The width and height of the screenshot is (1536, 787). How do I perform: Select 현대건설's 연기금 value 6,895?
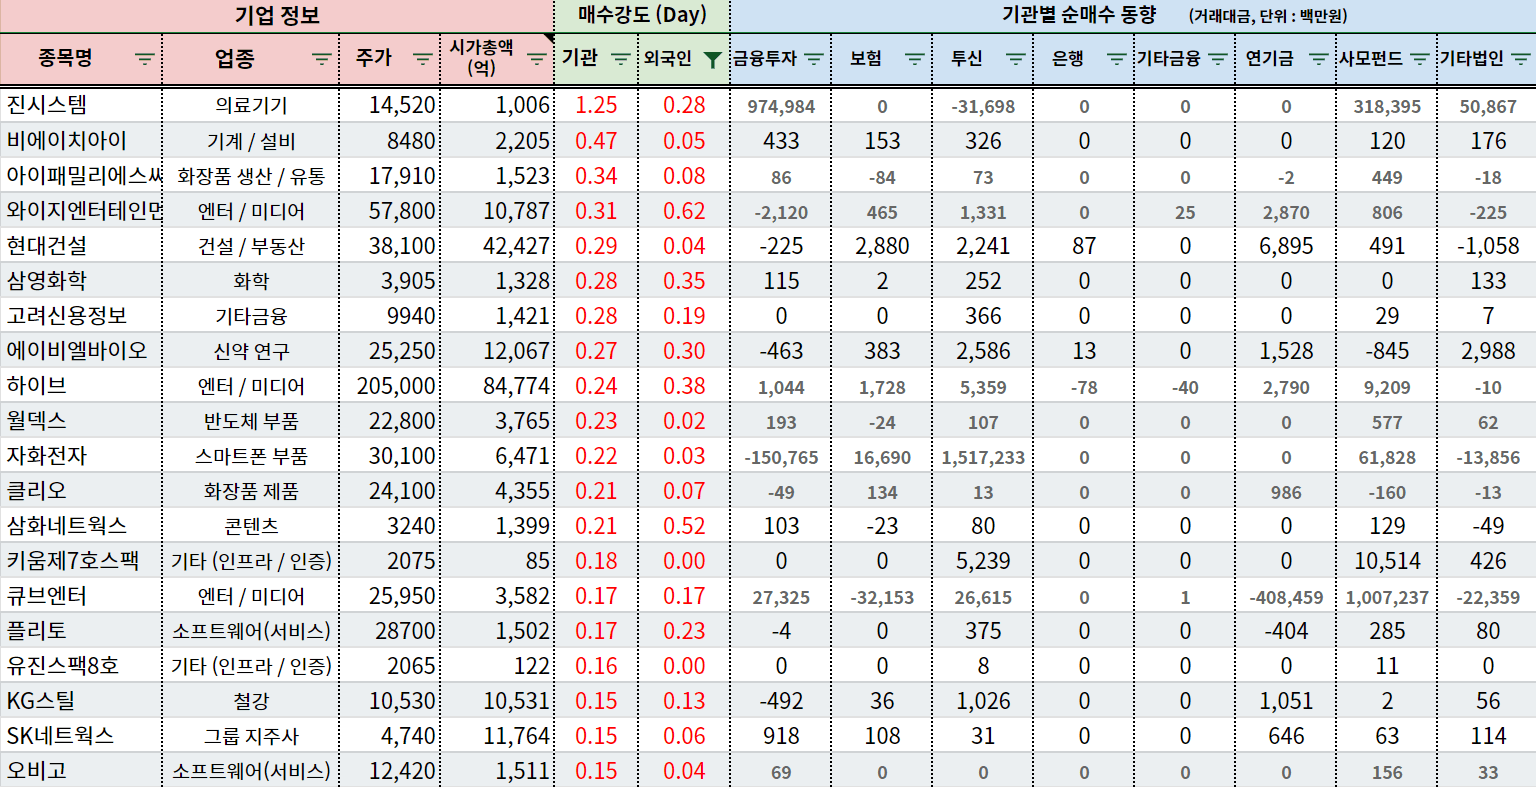[x=1286, y=245]
